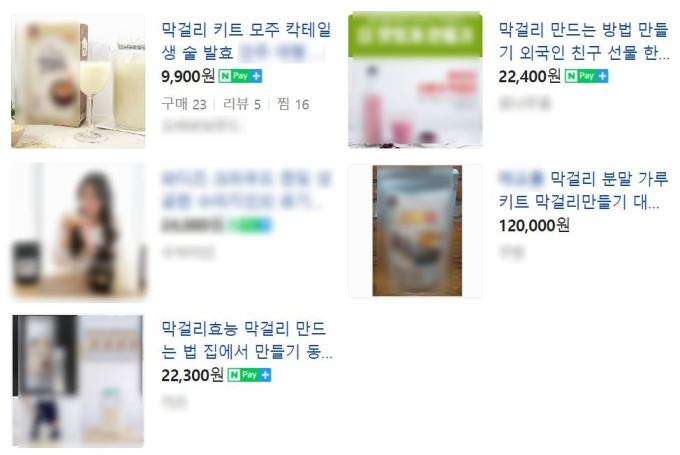Click the 리뷰 5 review count
Viewport: 680px width, 455px height.
[x=242, y=104]
